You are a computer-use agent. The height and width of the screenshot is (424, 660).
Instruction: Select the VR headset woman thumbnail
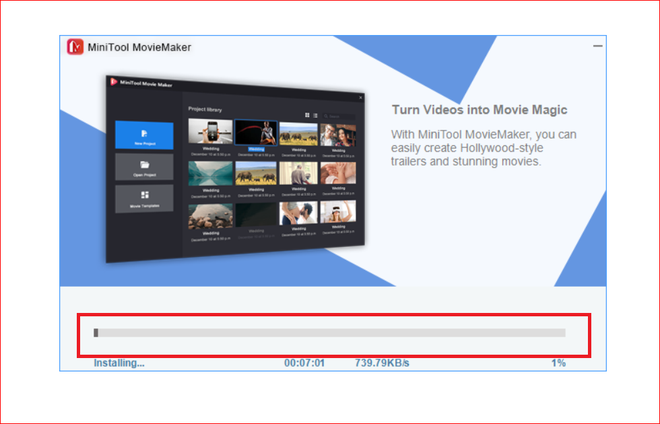[x=338, y=211]
